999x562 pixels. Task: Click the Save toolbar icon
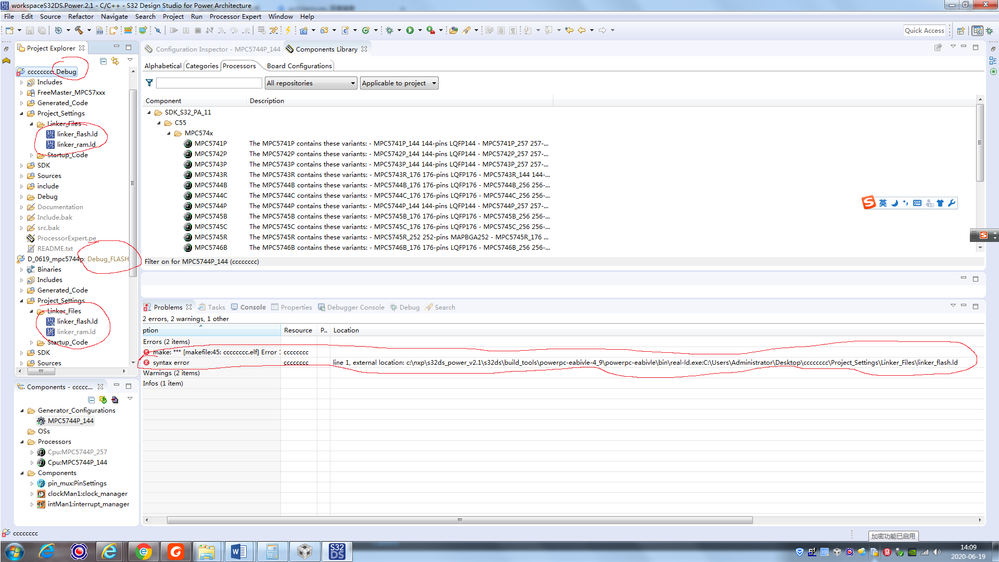[29, 30]
